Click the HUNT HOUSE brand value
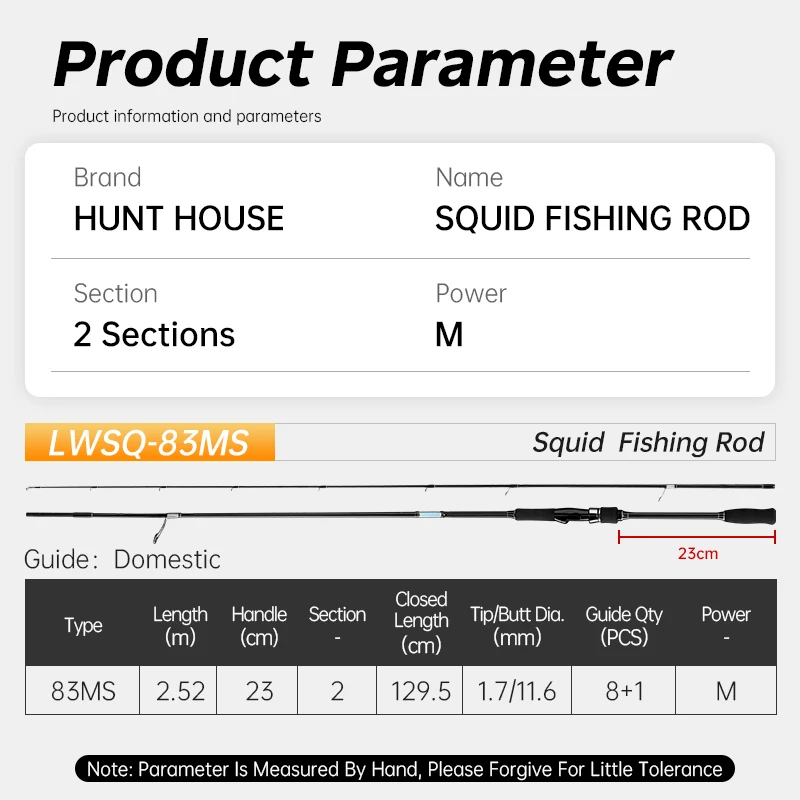Image resolution: width=800 pixels, height=800 pixels. point(179,219)
